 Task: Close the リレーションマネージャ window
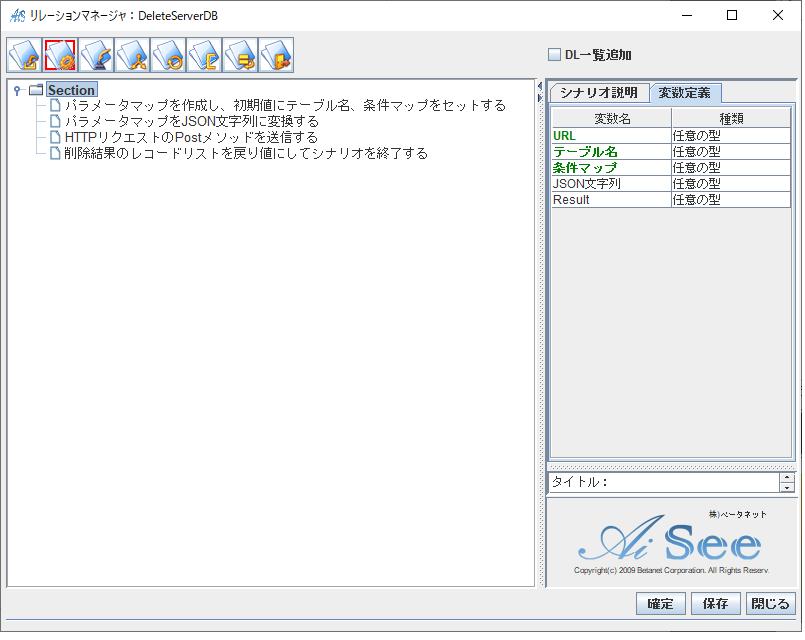click(777, 15)
